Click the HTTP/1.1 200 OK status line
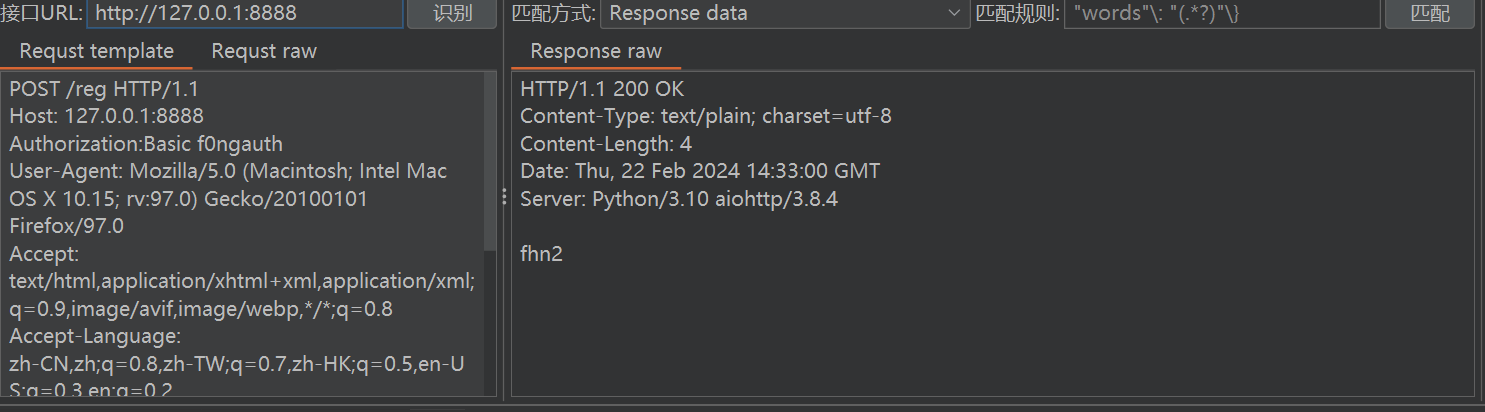Viewport: 1485px width, 412px height. 602,88
